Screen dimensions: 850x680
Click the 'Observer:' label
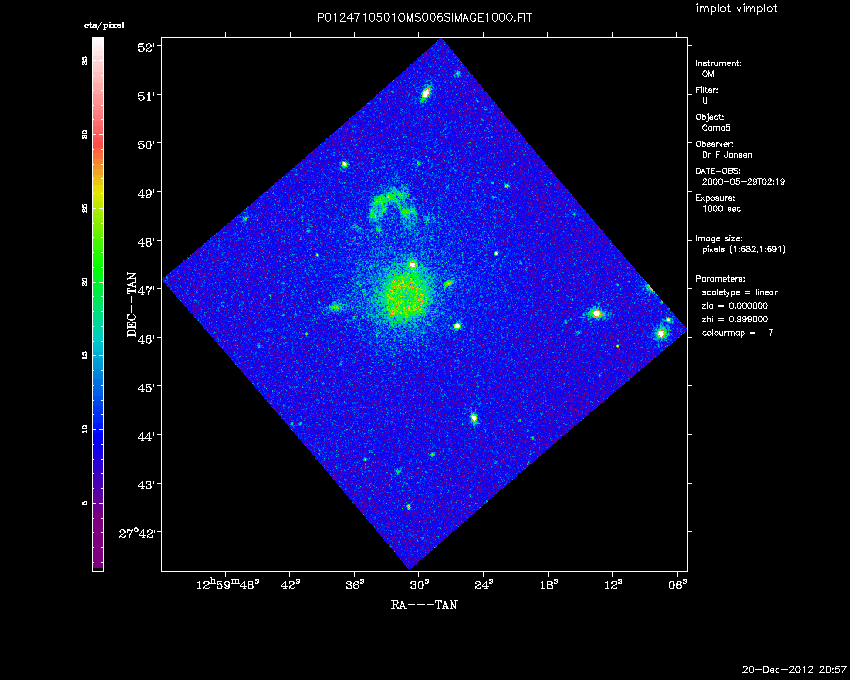pos(714,144)
